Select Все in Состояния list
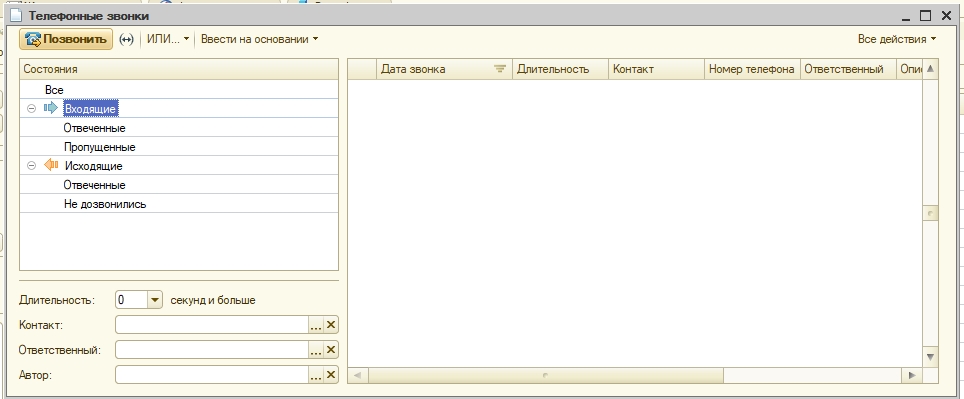 coord(179,90)
